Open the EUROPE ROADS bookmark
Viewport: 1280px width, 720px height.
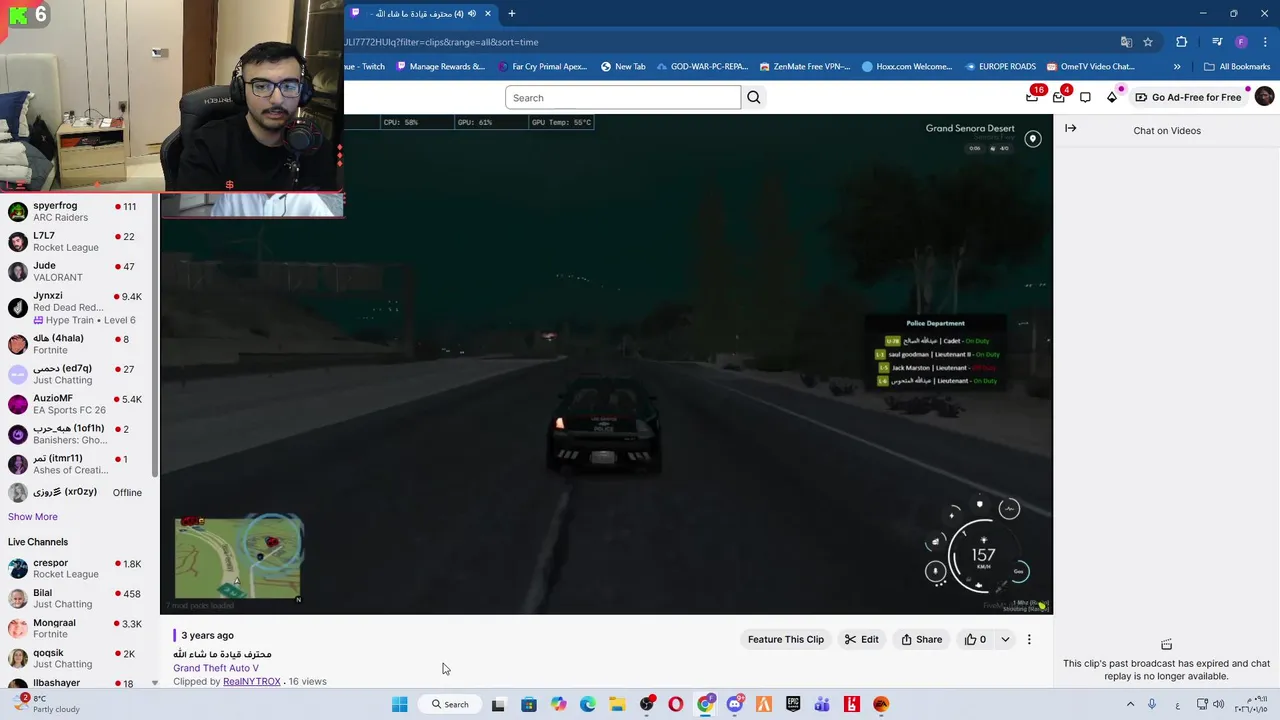point(1000,67)
